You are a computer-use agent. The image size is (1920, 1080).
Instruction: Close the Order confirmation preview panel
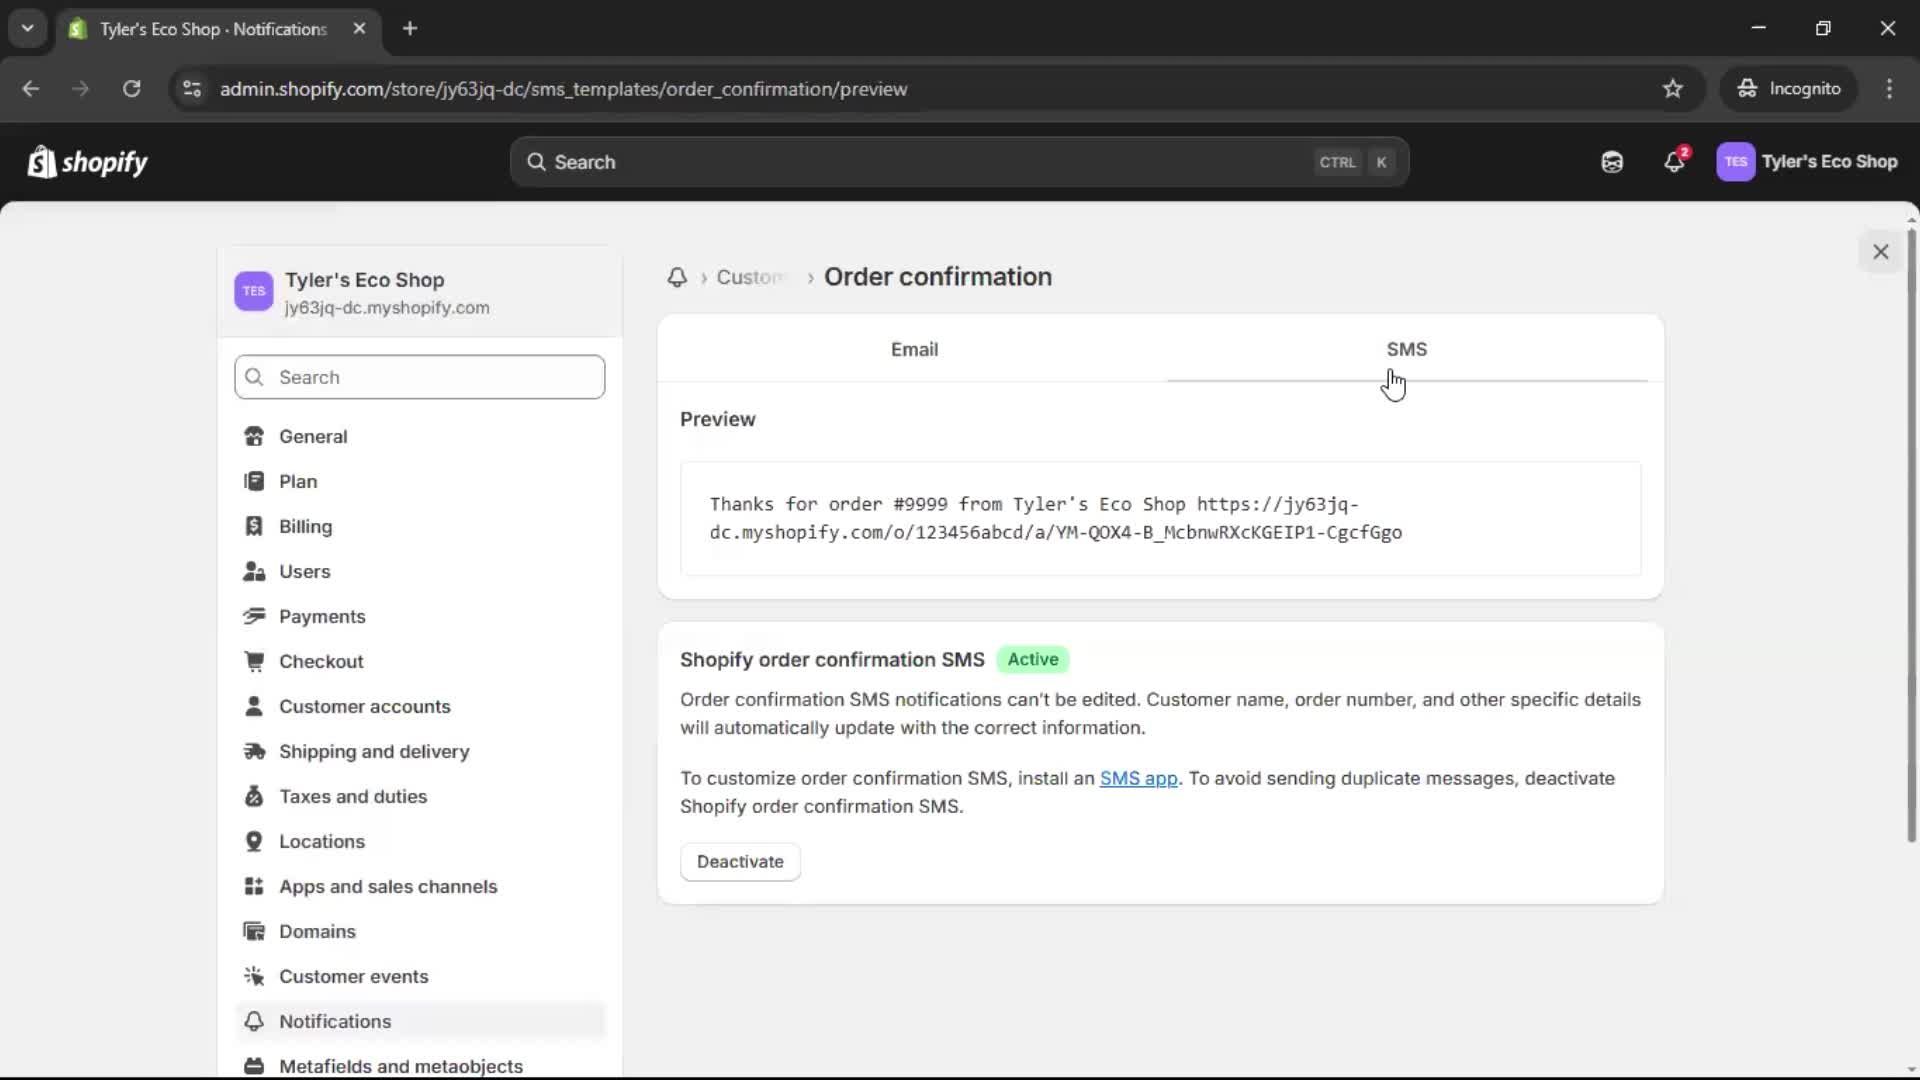(x=1881, y=251)
